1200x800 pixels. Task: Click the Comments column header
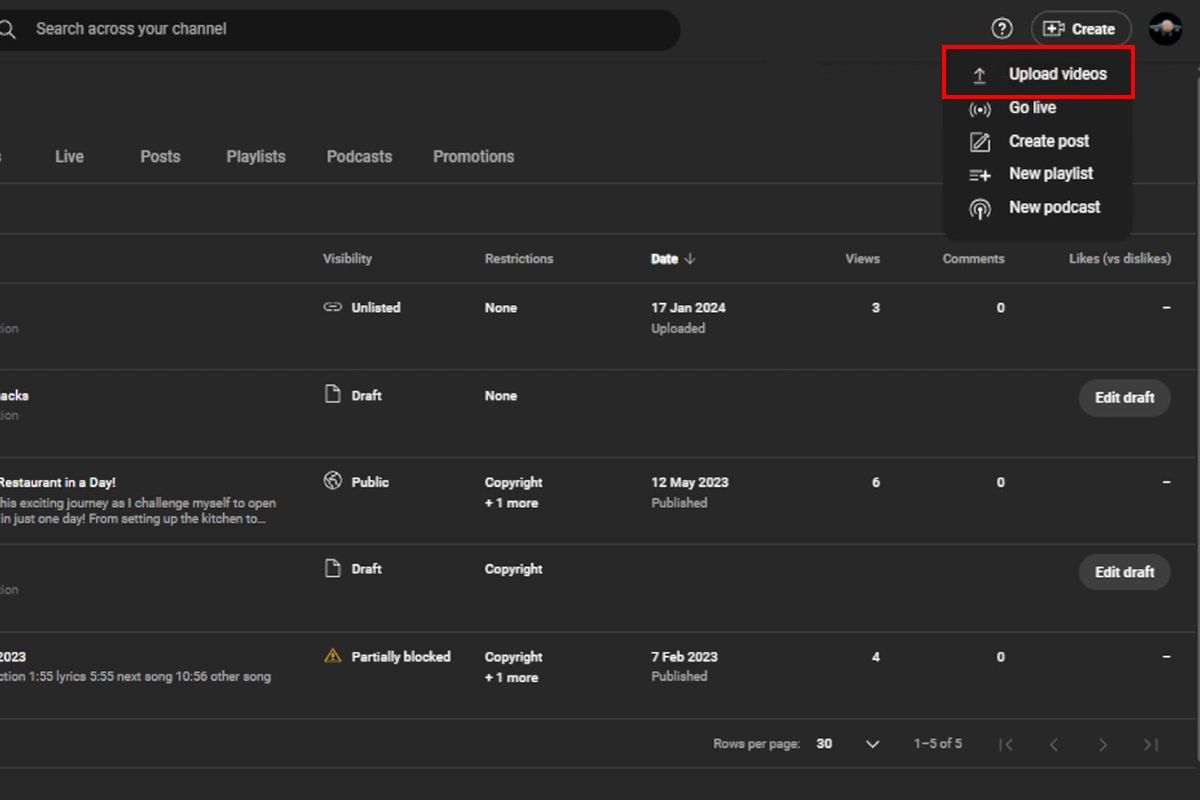click(x=973, y=258)
